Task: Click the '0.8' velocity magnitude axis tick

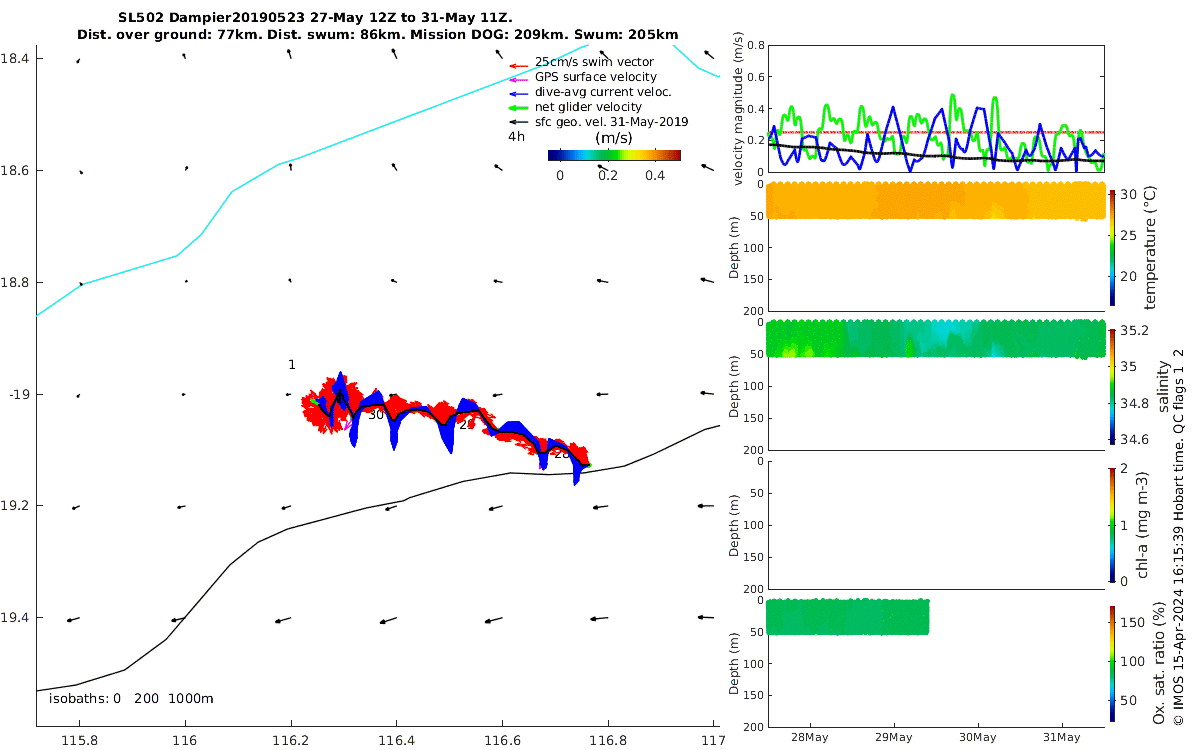Action: click(x=753, y=46)
